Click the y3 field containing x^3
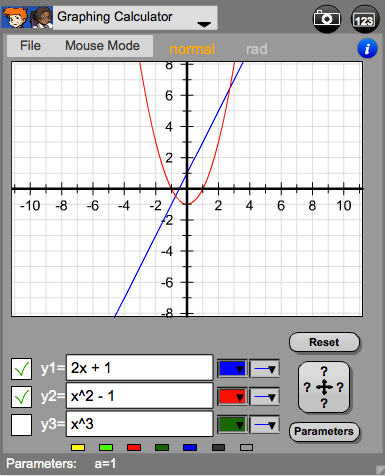The height and width of the screenshot is (476, 385). point(140,424)
